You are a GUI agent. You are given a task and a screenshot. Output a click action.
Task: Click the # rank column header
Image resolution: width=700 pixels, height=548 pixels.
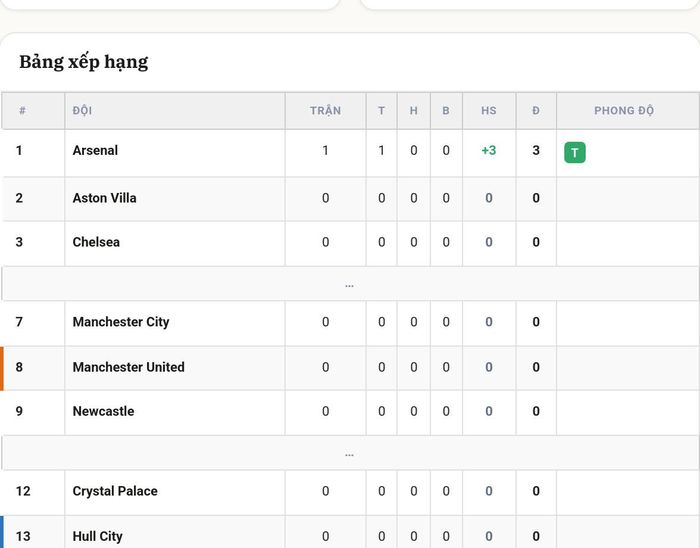coord(22,111)
